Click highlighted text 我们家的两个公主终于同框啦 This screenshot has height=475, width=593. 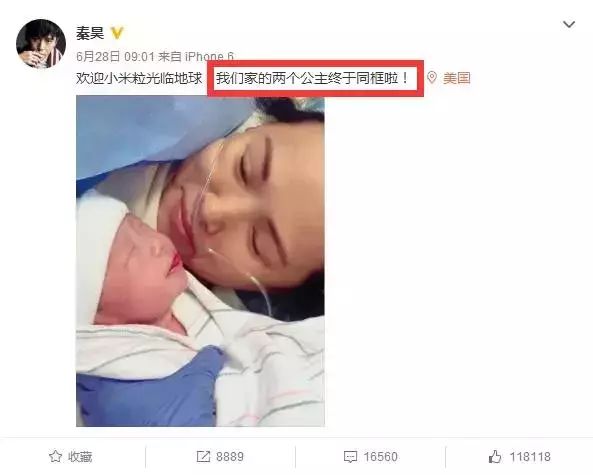[x=312, y=78]
